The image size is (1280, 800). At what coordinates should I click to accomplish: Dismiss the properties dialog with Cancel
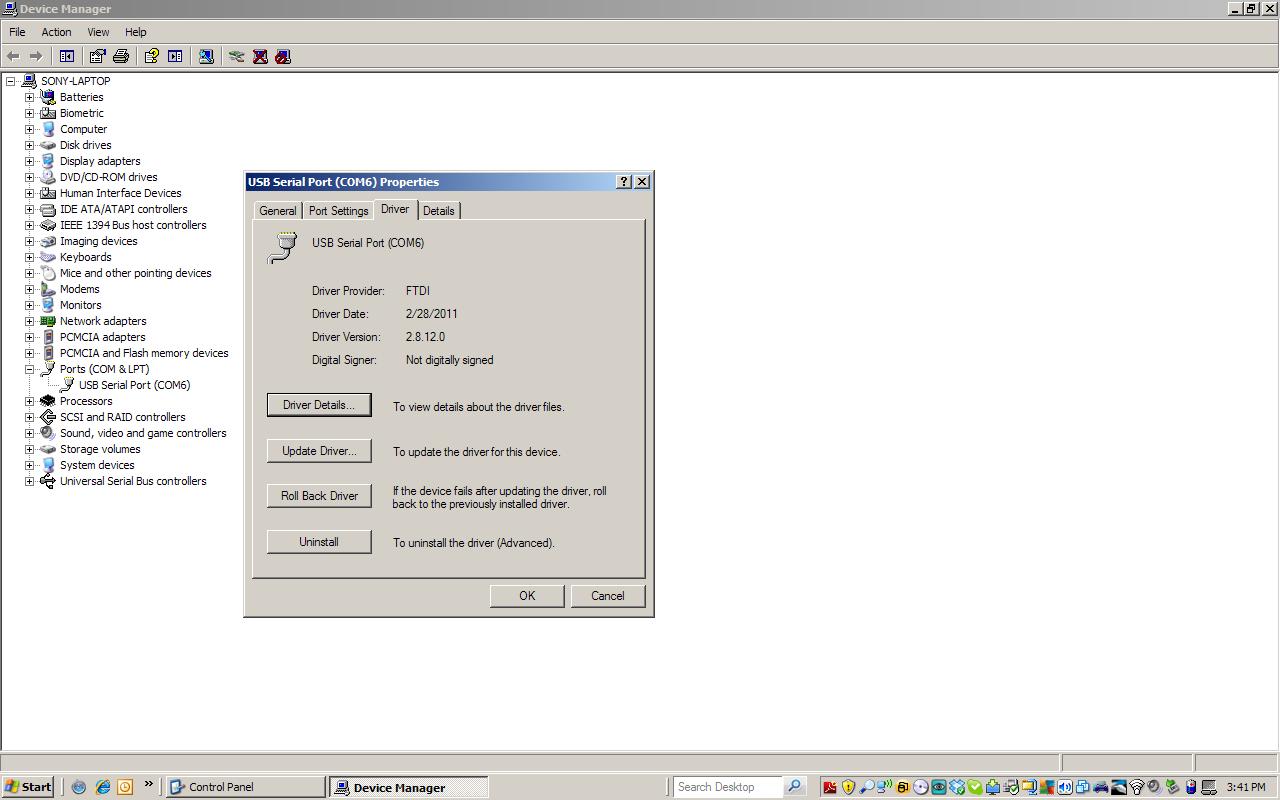(x=607, y=596)
